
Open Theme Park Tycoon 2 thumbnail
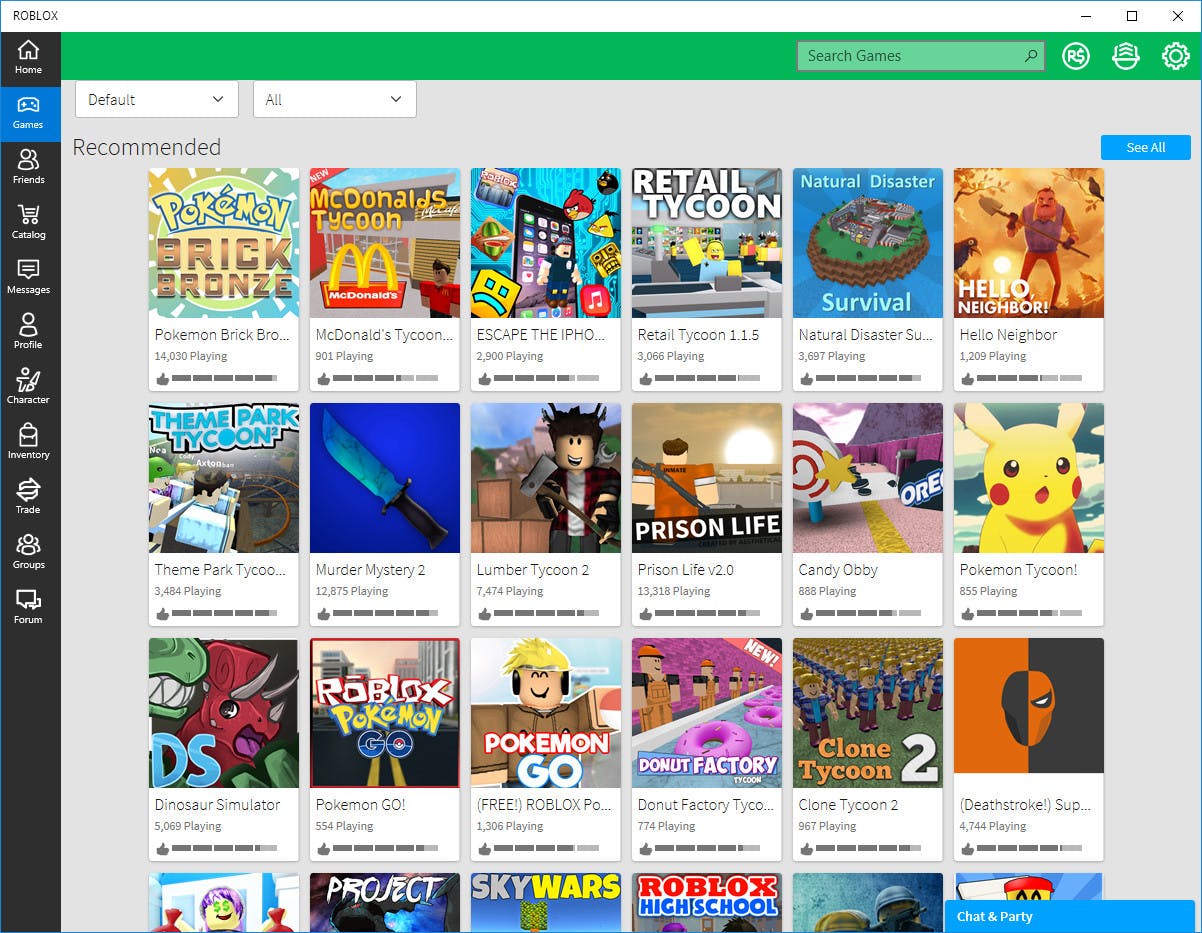coord(224,478)
